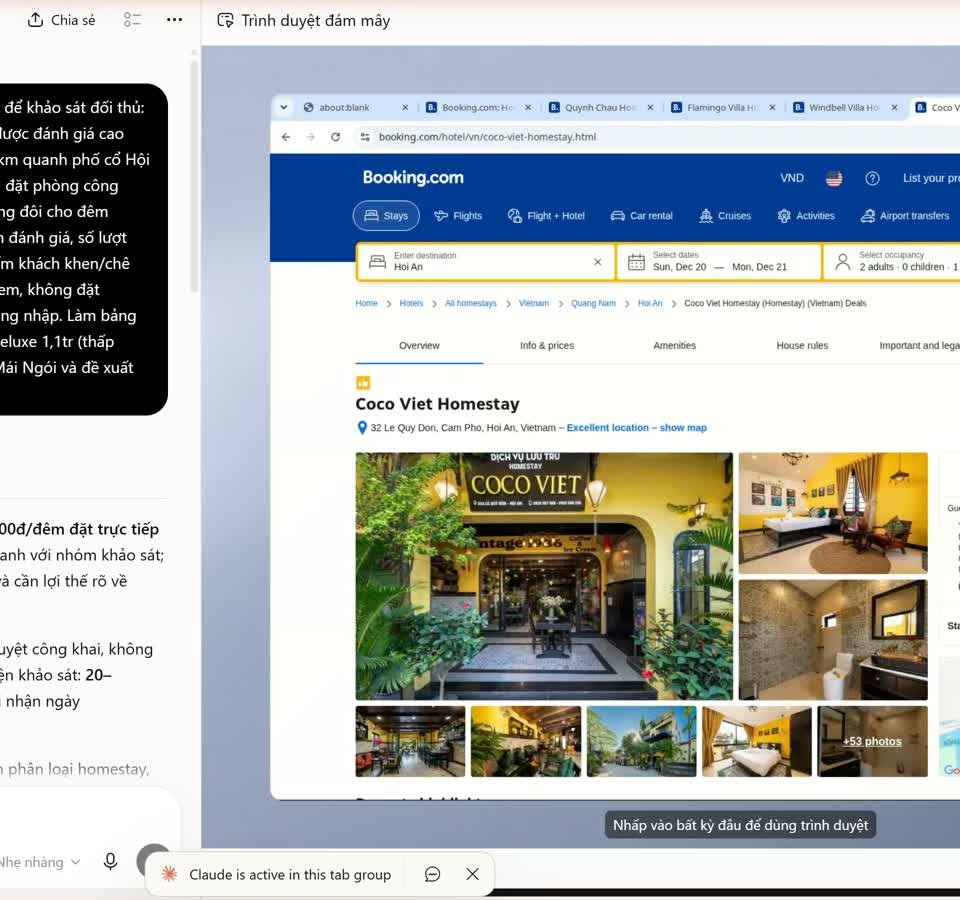The width and height of the screenshot is (960, 900).
Task: Select the House rules tab
Action: click(802, 346)
